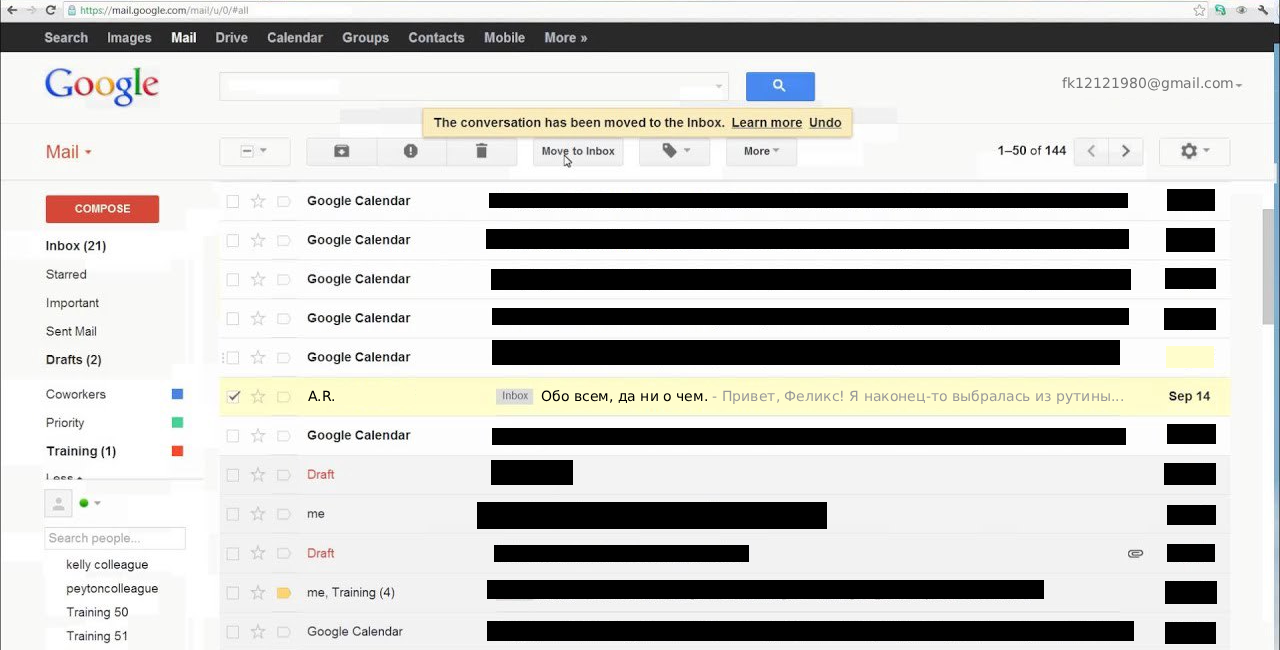This screenshot has width=1280, height=650.
Task: Open the Labels dropdown
Action: tap(674, 151)
